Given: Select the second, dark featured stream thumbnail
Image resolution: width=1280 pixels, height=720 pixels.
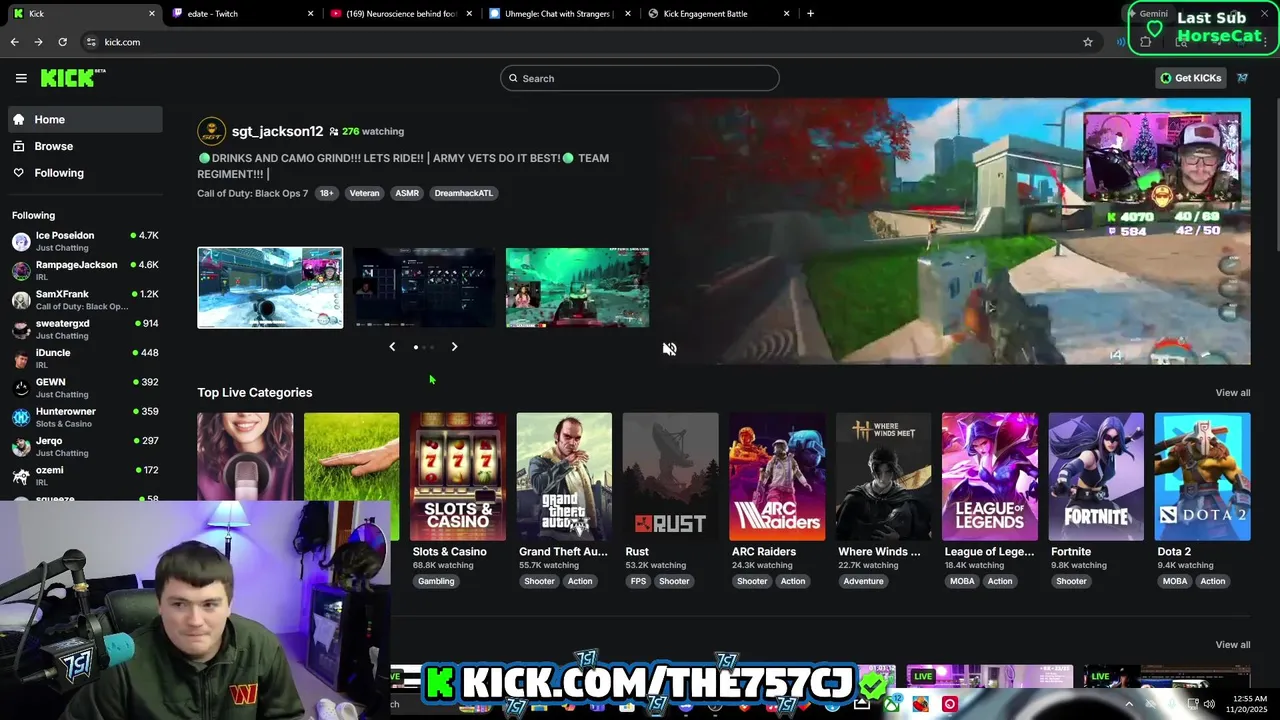Looking at the screenshot, I should [424, 288].
